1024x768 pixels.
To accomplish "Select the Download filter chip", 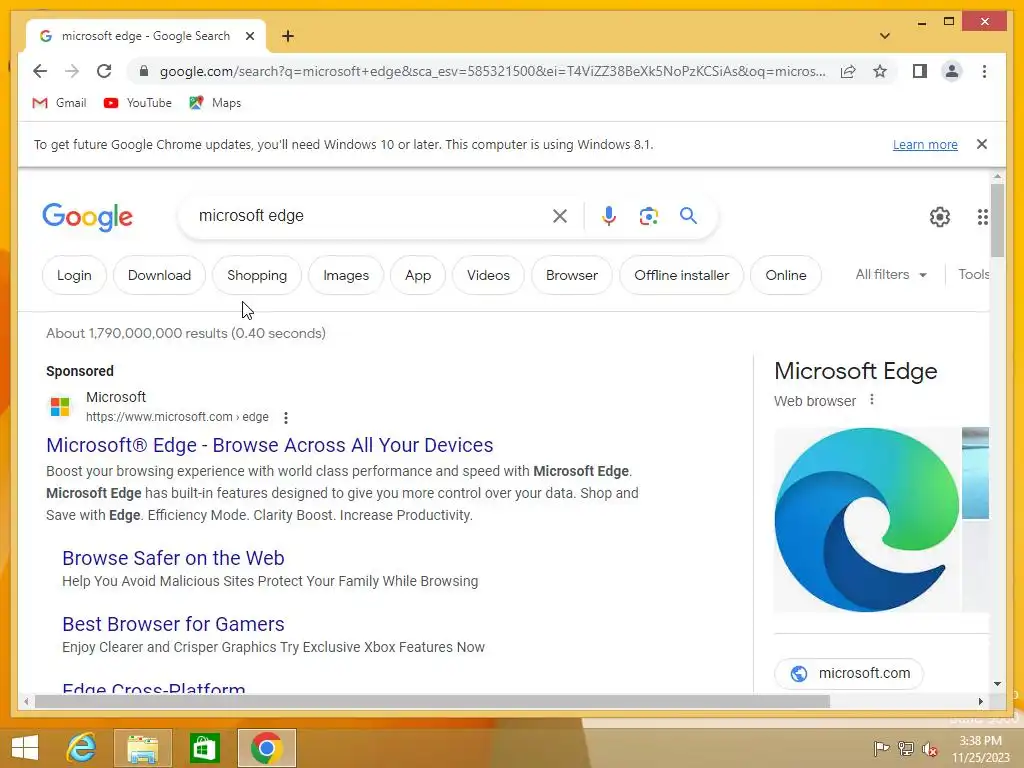I will tap(159, 275).
